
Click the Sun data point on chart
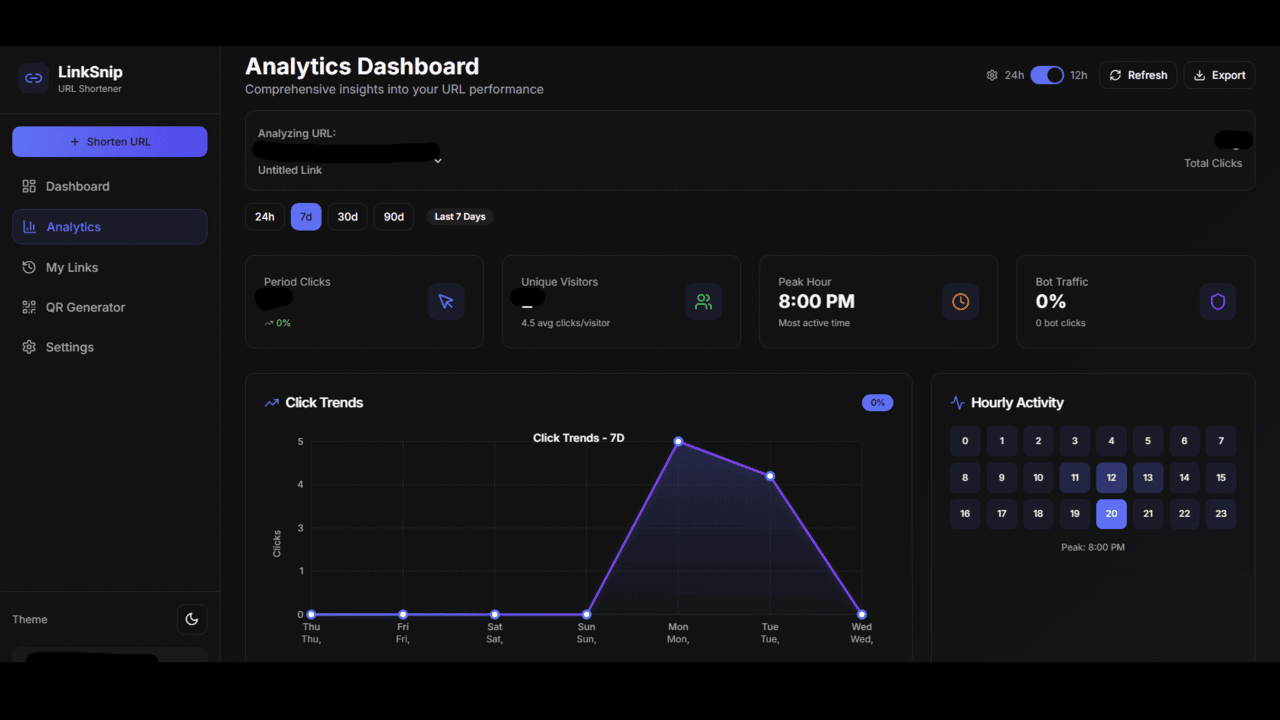click(x=587, y=614)
